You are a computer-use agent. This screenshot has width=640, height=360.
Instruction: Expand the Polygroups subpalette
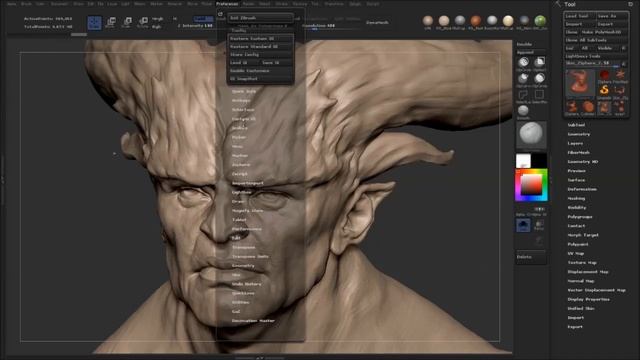point(580,217)
